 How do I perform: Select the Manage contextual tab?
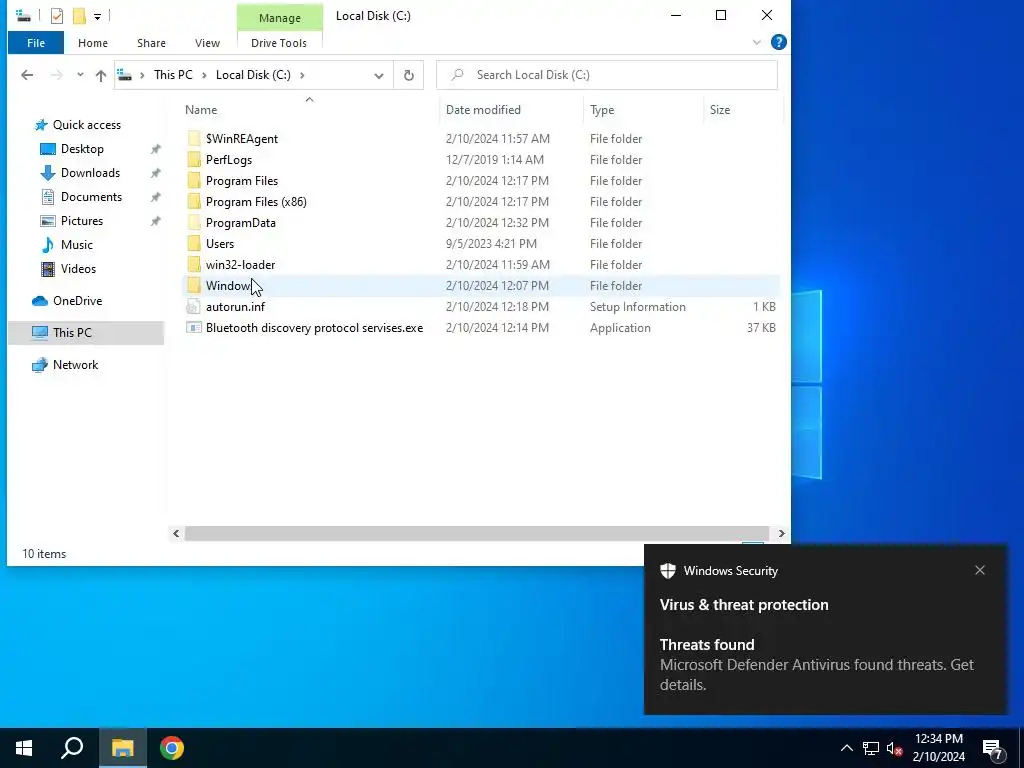(280, 18)
